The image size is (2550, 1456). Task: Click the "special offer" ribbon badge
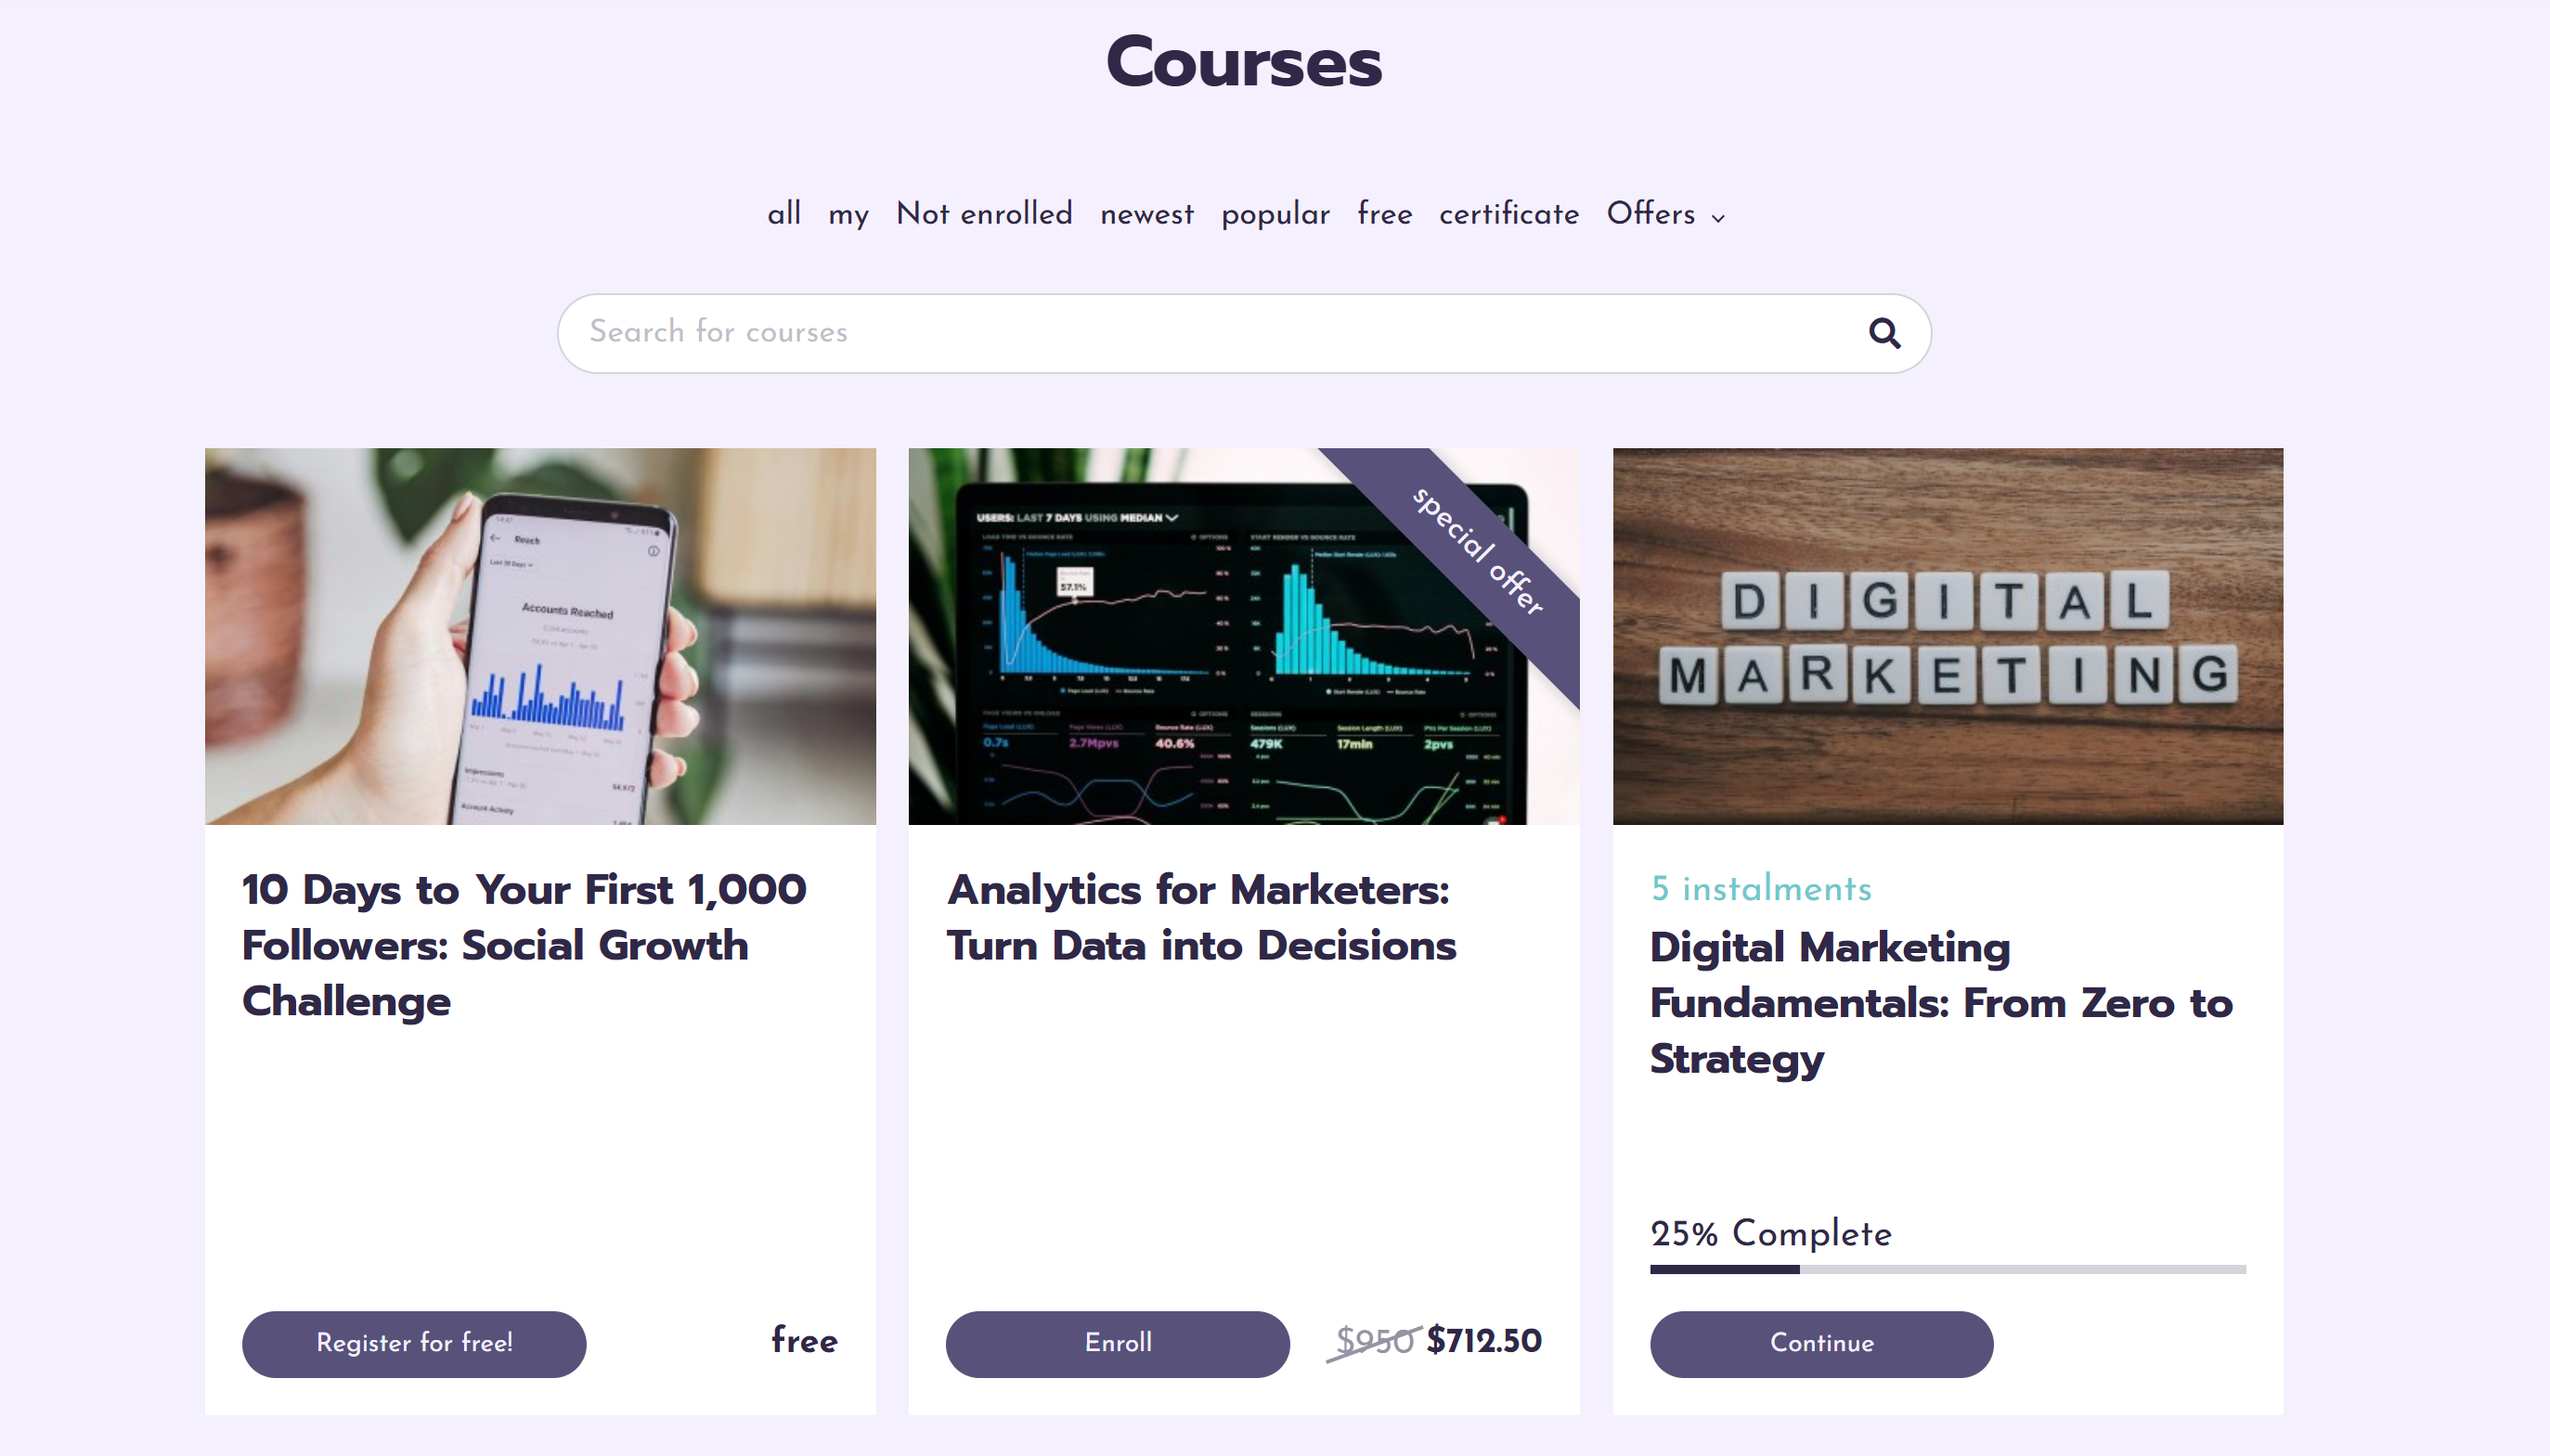click(1477, 551)
